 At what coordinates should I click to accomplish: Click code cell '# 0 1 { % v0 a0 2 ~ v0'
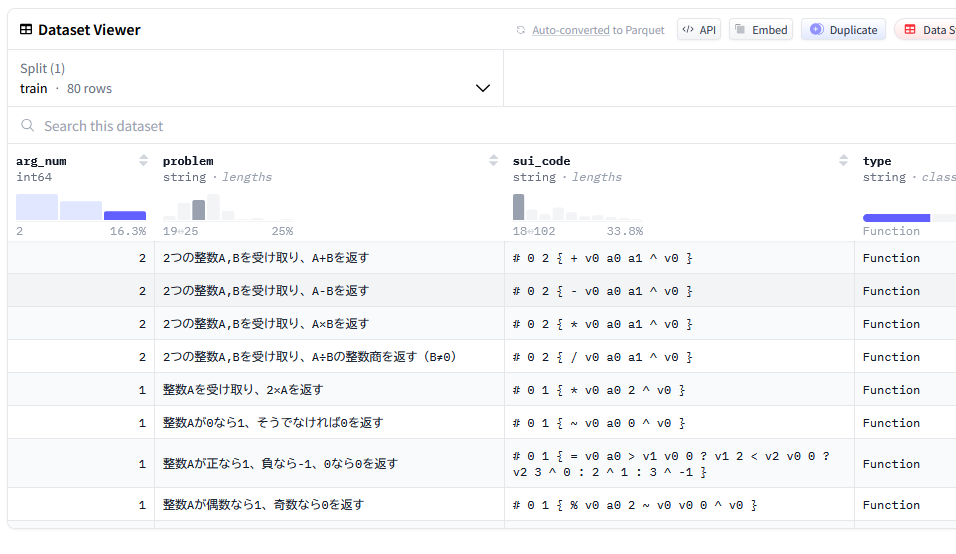(680, 505)
